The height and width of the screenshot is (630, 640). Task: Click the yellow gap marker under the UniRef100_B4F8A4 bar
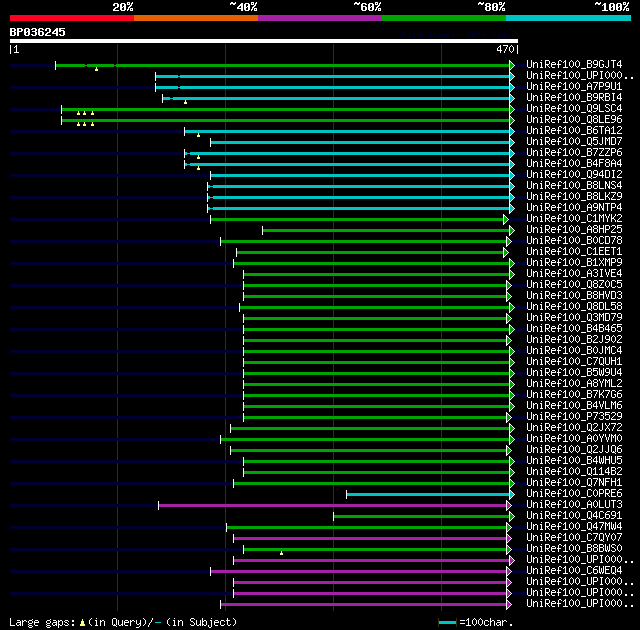point(198,168)
